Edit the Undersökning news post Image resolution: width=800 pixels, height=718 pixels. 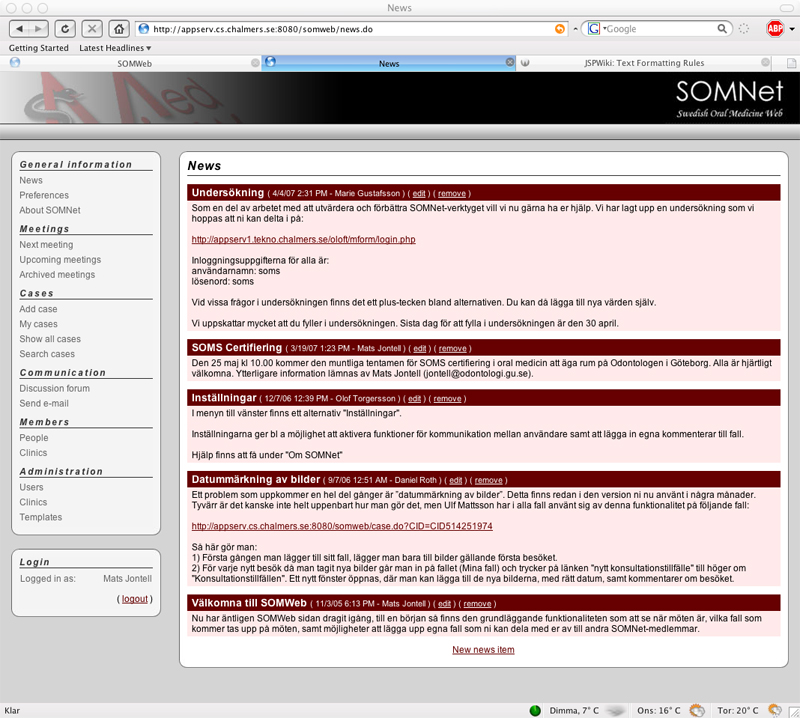(x=419, y=193)
